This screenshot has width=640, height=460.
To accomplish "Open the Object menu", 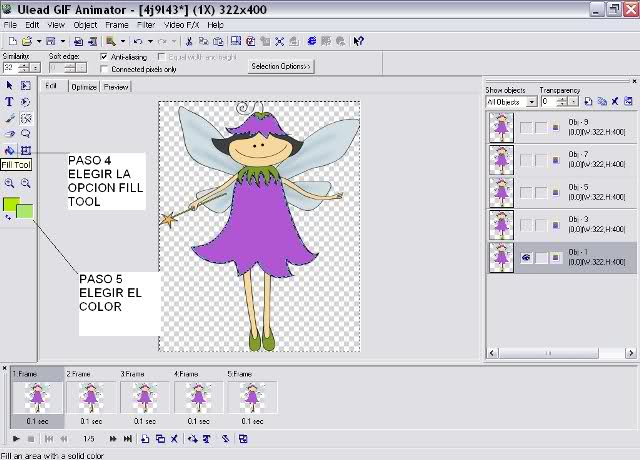I will [85, 25].
